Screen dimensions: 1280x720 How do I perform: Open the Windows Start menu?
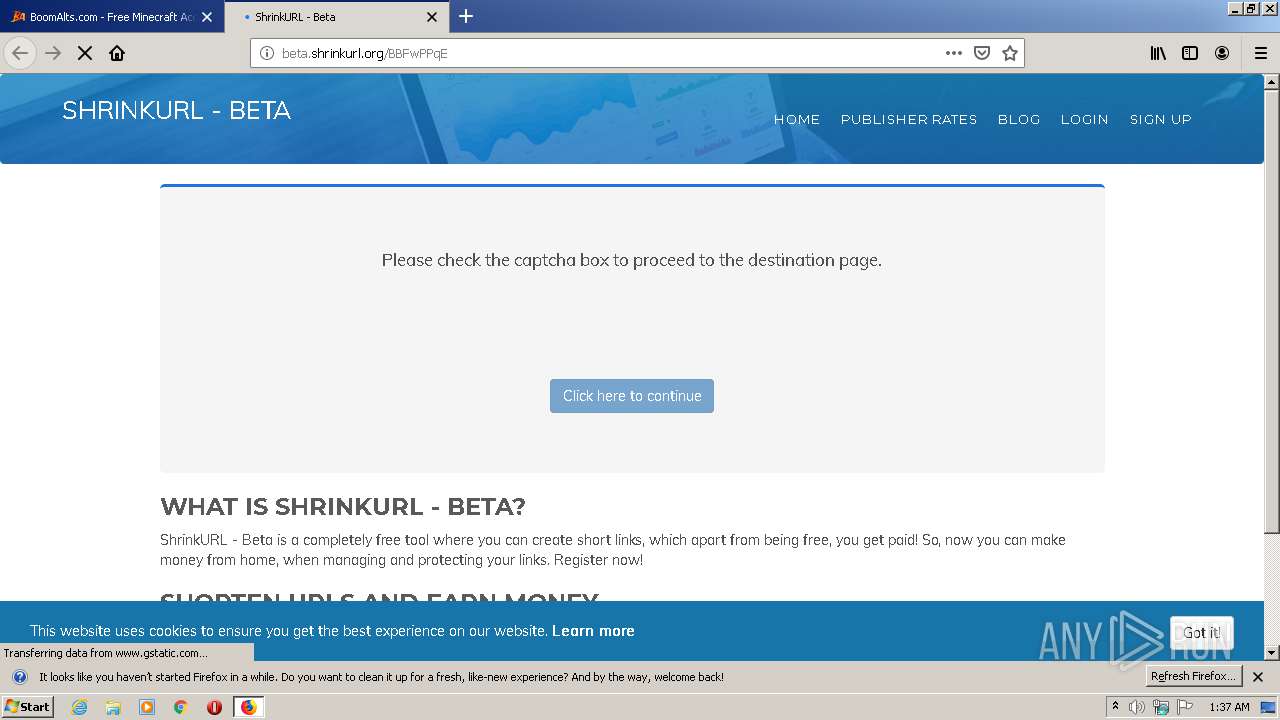[x=27, y=706]
